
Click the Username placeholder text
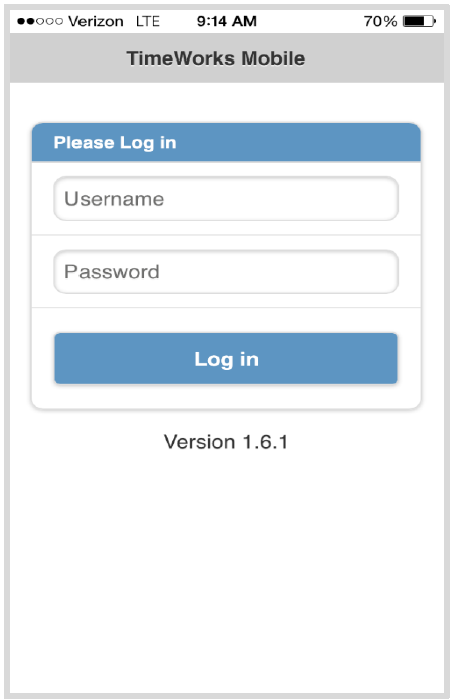(114, 199)
